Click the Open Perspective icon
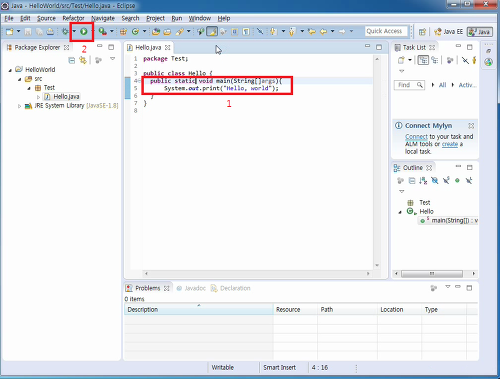This screenshot has height=379, width=500. [x=422, y=32]
